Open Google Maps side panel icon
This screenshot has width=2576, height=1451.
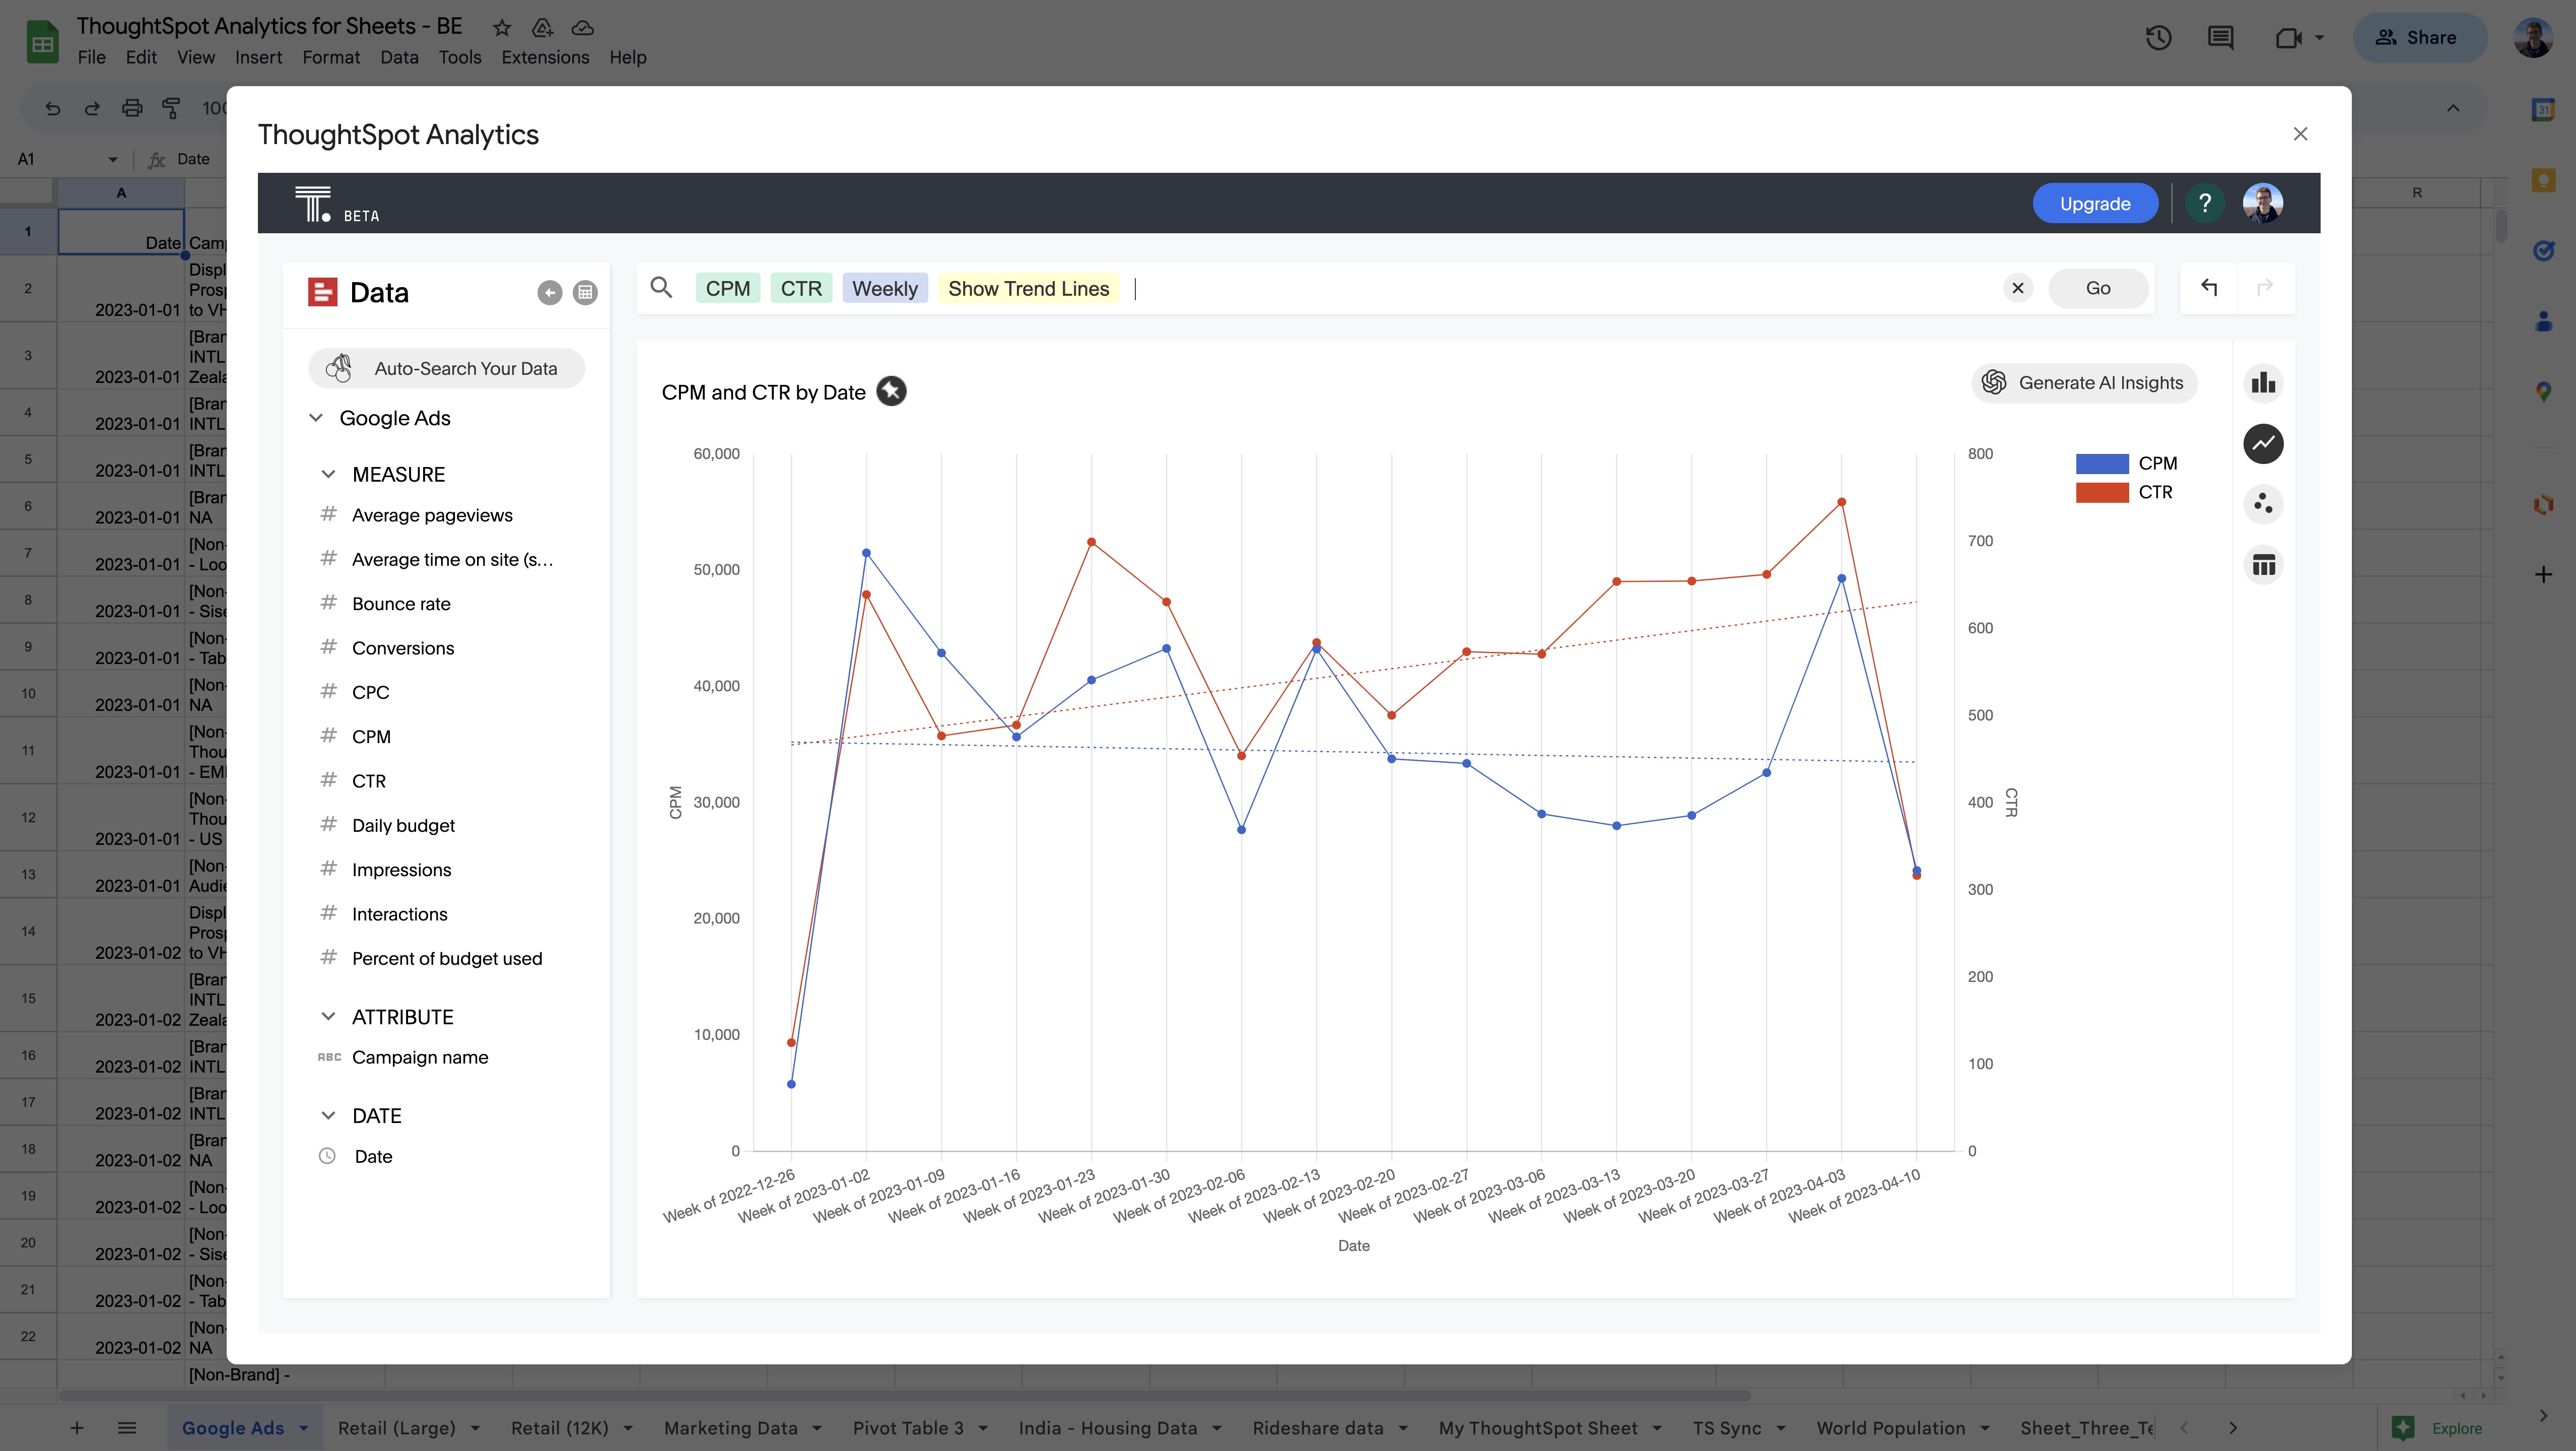pos(2543,392)
